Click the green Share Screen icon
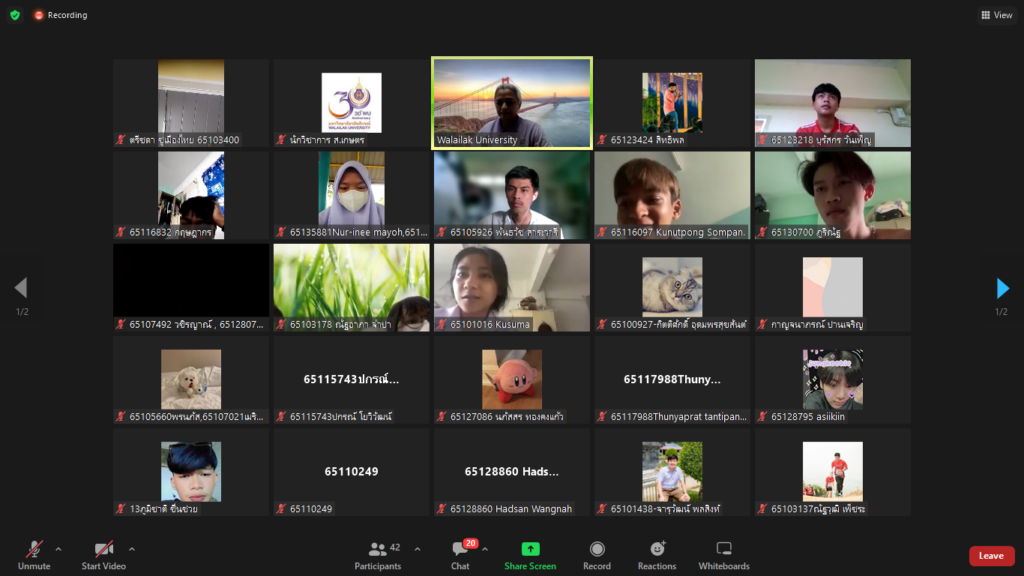 coord(530,549)
